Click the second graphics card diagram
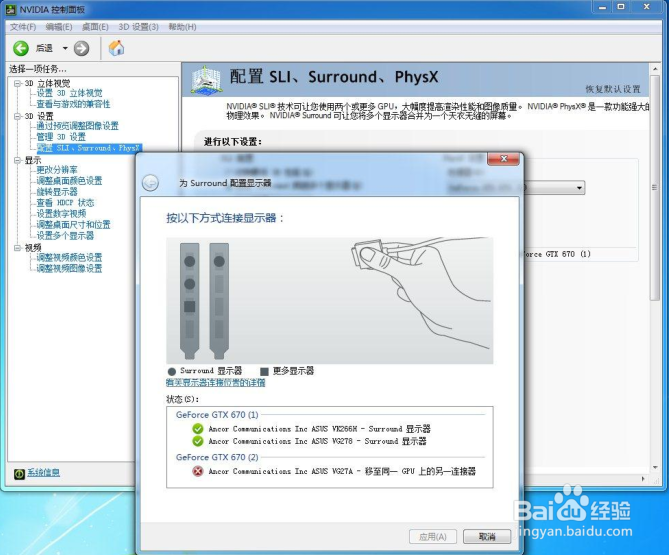 coord(219,301)
